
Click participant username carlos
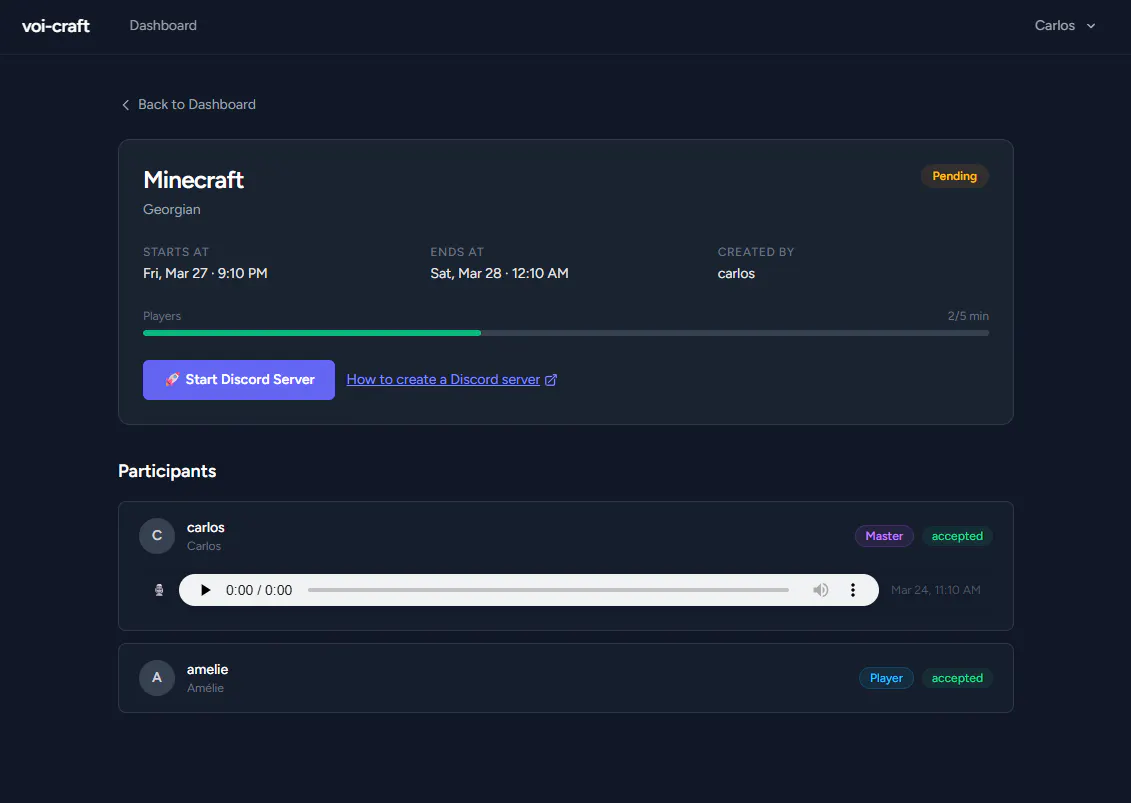click(206, 527)
